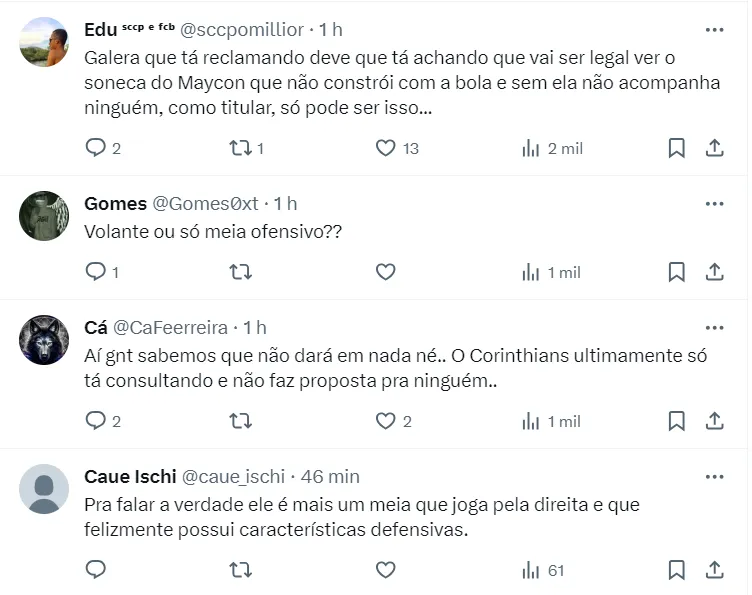Open more options on Caue Ischi's tweet

pos(714,477)
